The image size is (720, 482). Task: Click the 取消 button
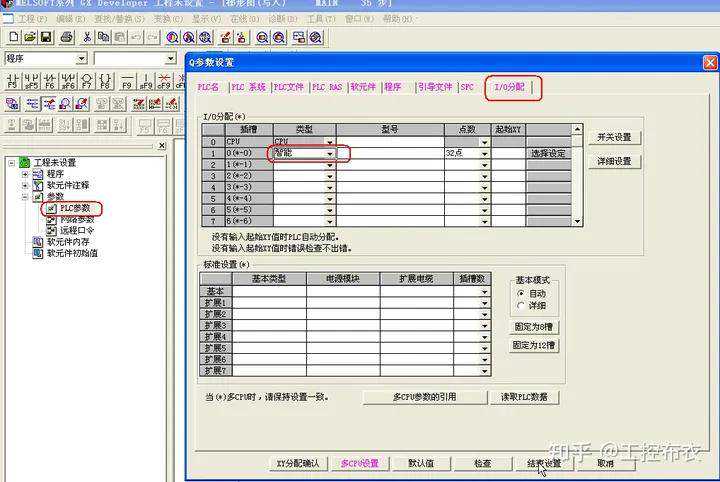coord(606,464)
